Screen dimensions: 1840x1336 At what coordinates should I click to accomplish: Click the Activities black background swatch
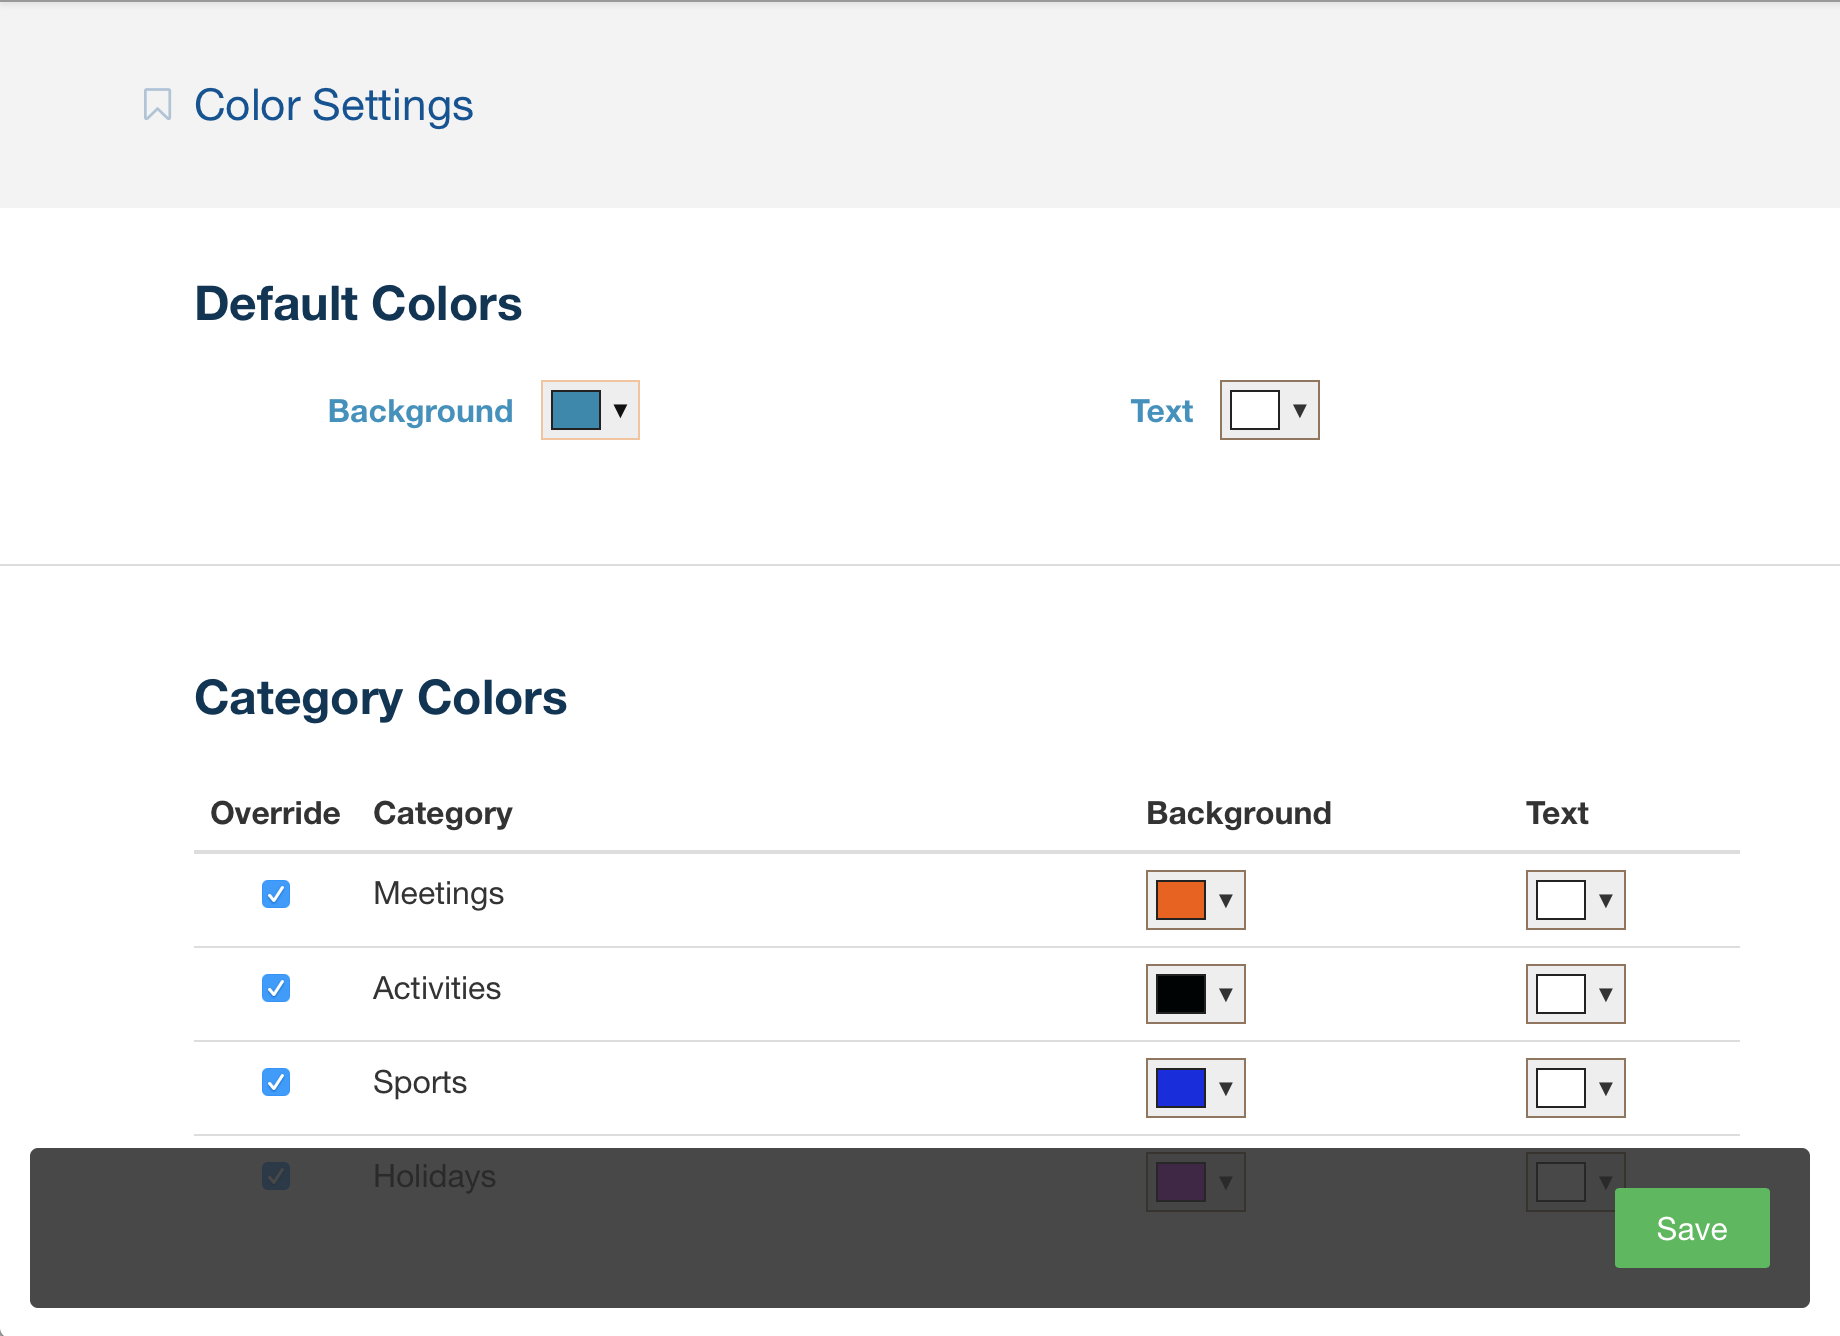pyautogui.click(x=1181, y=994)
